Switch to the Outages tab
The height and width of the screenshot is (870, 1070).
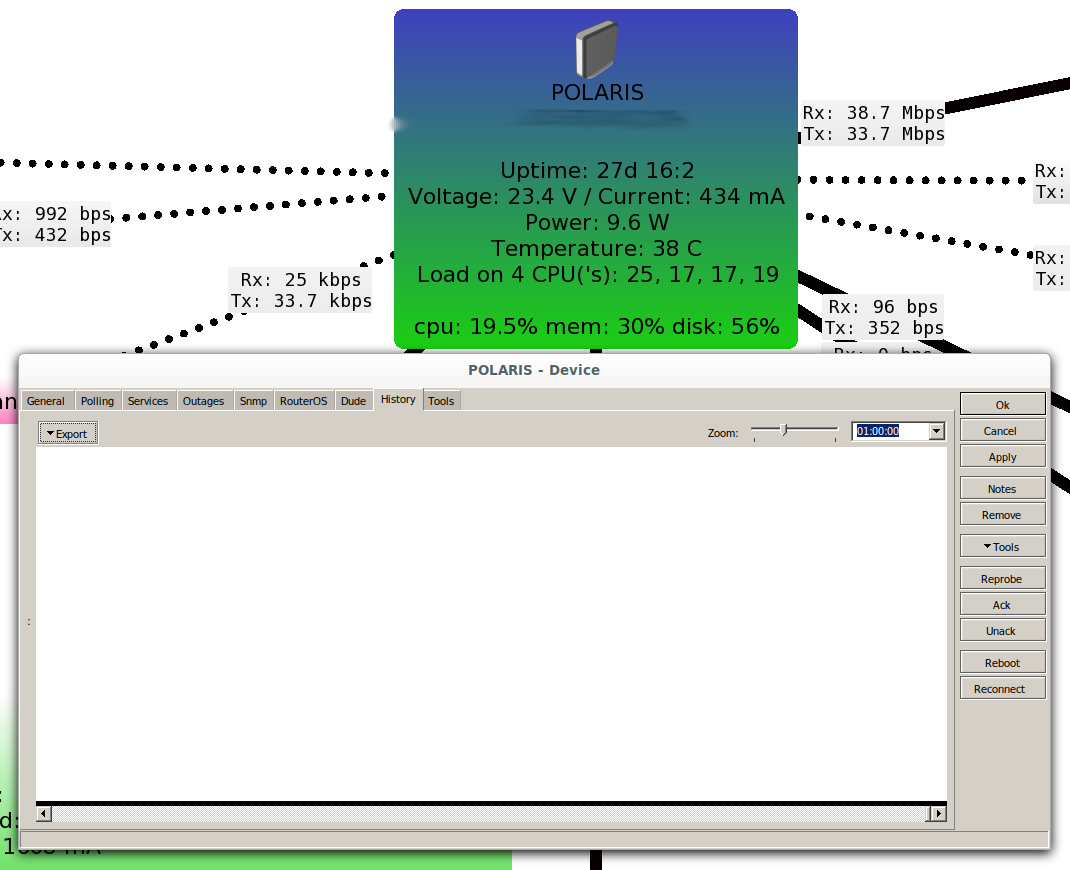(203, 401)
